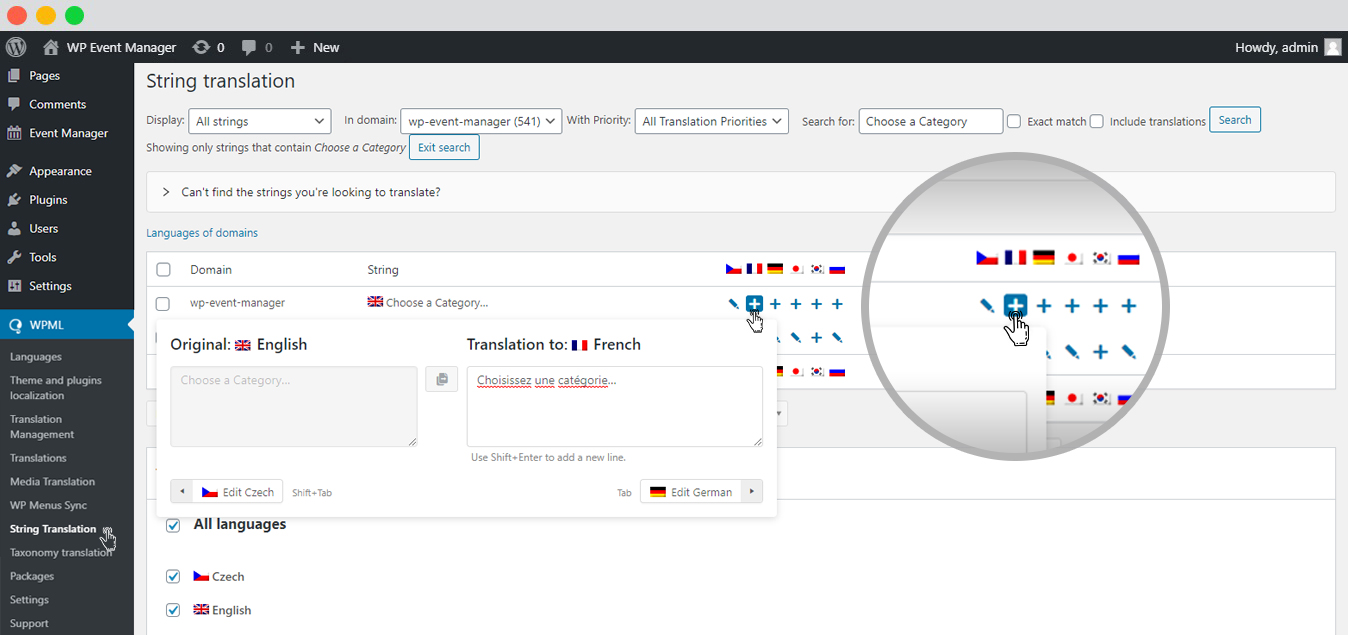Open Media Translation submenu item
Image resolution: width=1348 pixels, height=635 pixels.
click(52, 482)
